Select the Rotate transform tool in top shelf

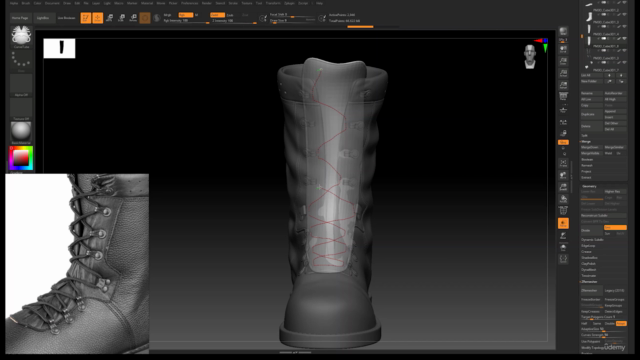(x=133, y=18)
